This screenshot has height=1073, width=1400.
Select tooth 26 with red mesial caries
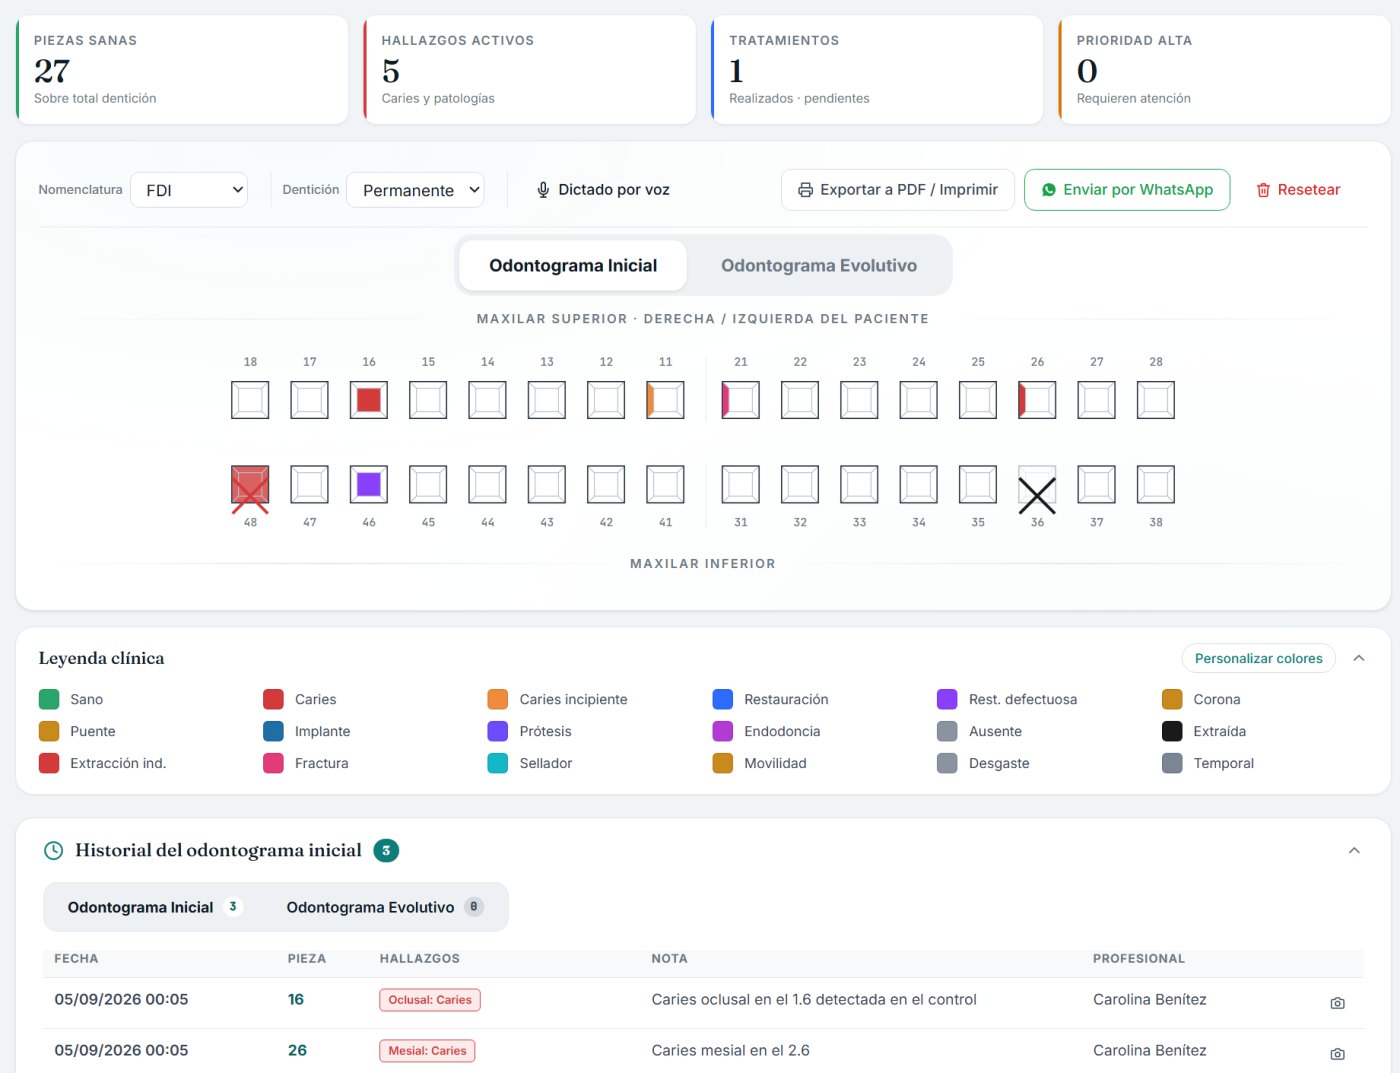click(x=1037, y=400)
